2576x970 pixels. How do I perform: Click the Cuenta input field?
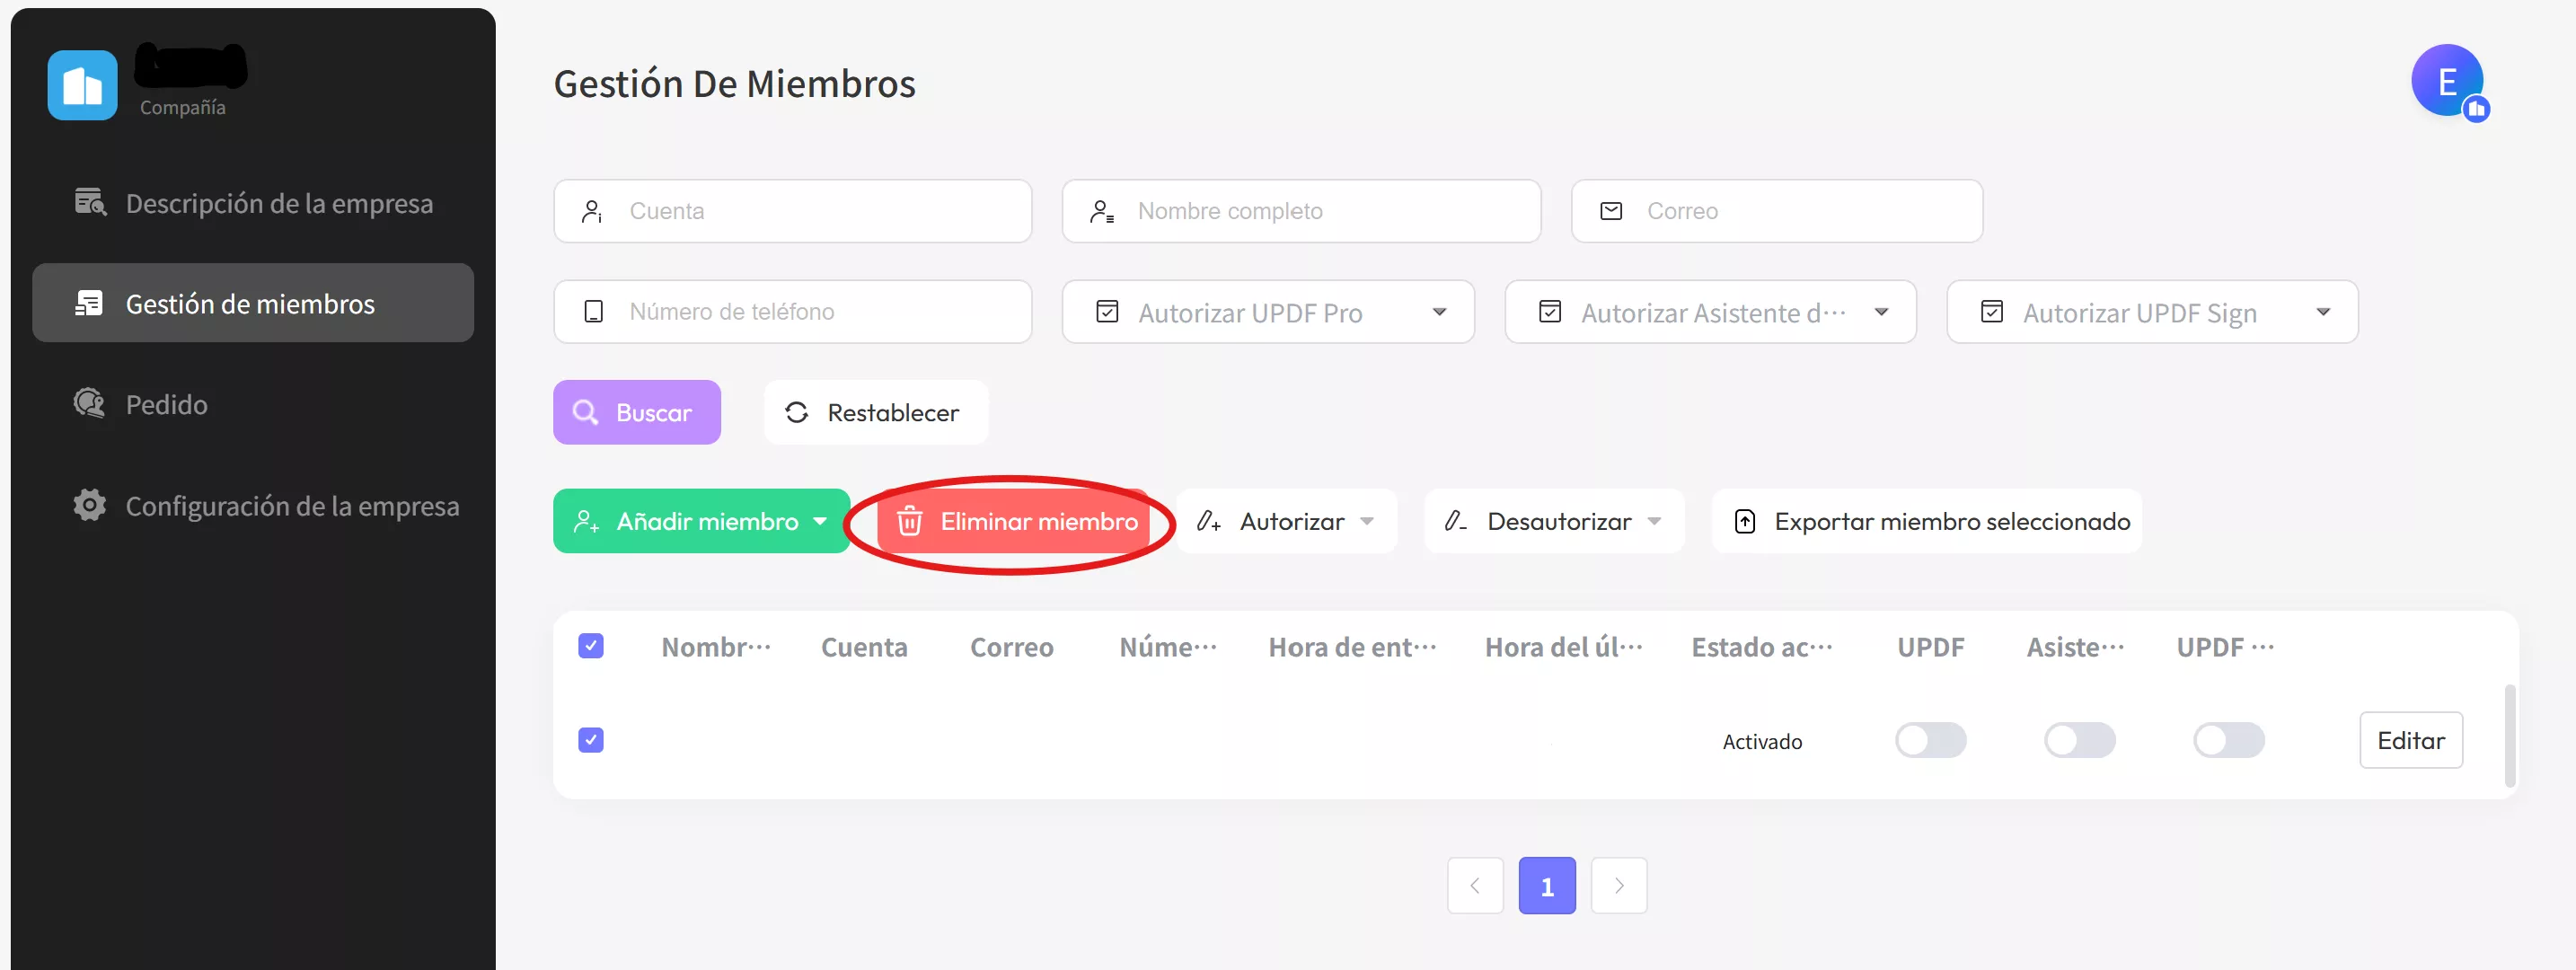tap(793, 211)
